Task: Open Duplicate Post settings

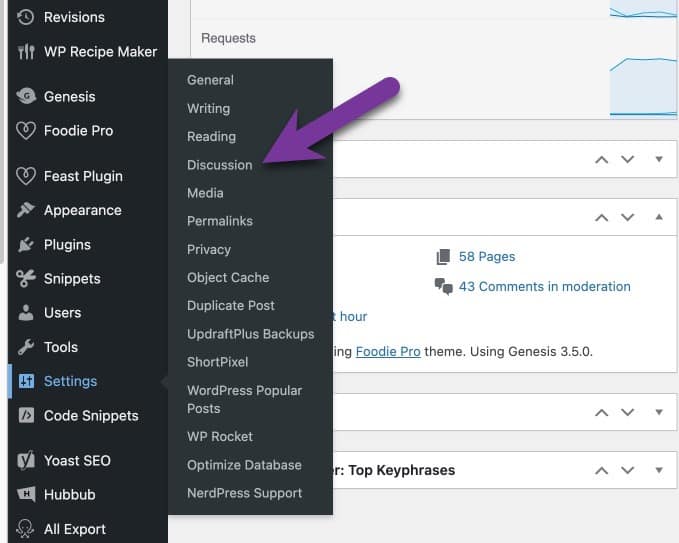Action: tap(231, 306)
